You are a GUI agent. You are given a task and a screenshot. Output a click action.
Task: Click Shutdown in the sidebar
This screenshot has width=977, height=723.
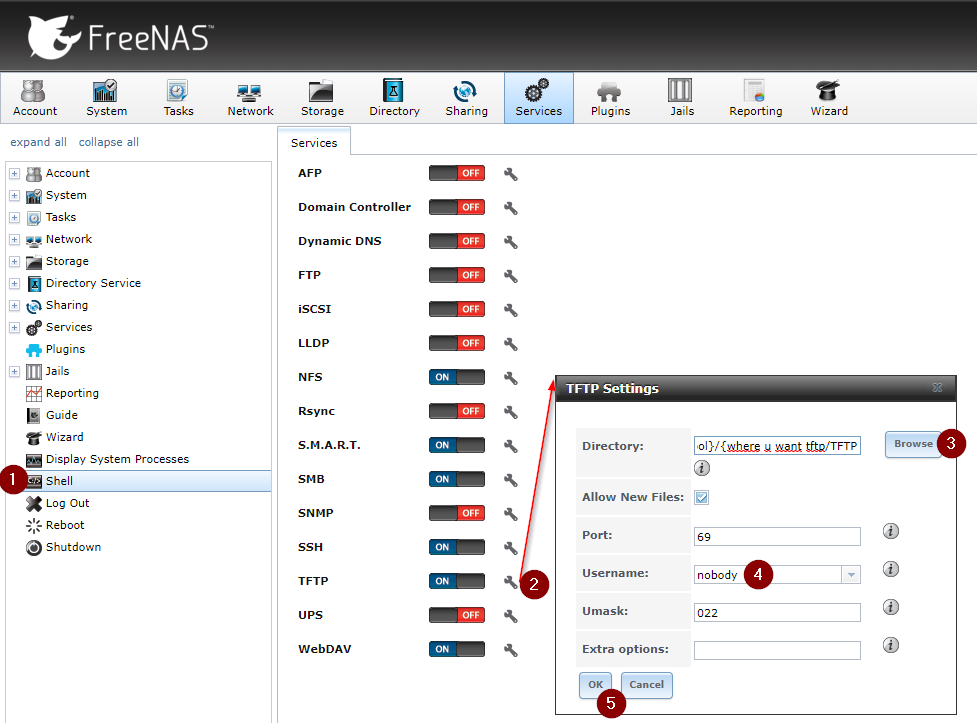tap(73, 547)
